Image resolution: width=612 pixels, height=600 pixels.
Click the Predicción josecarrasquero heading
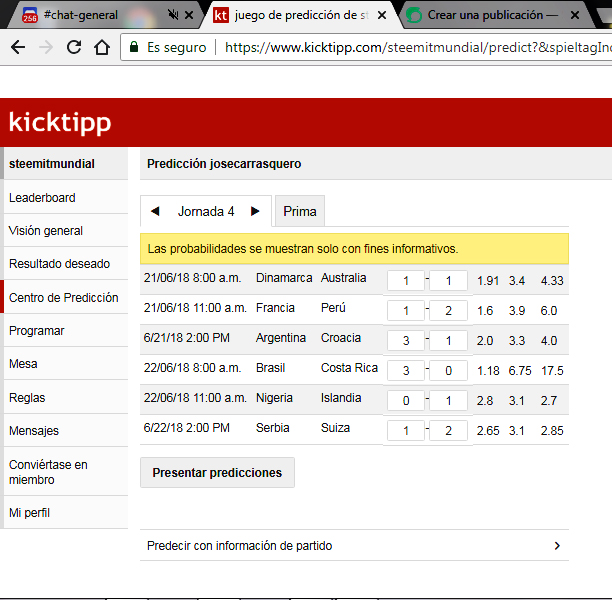pos(224,164)
